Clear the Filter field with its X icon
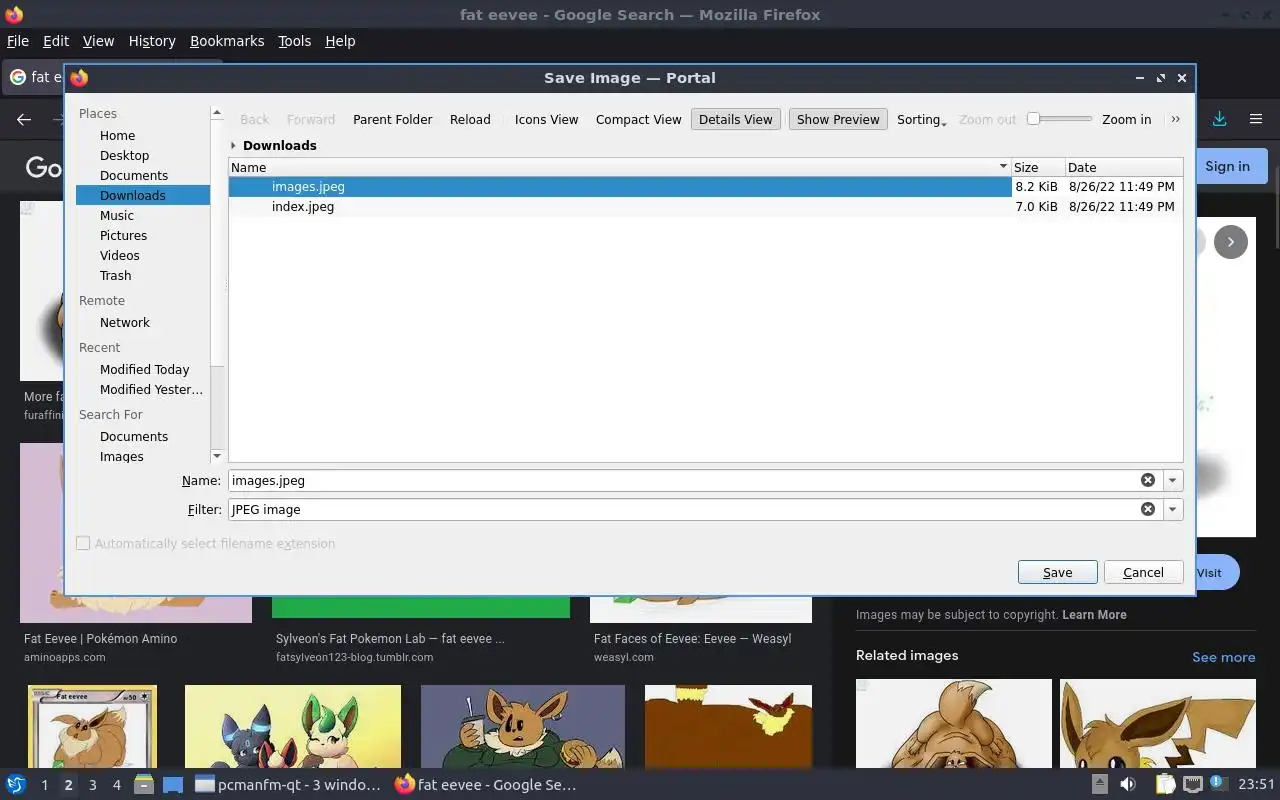 pos(1148,509)
